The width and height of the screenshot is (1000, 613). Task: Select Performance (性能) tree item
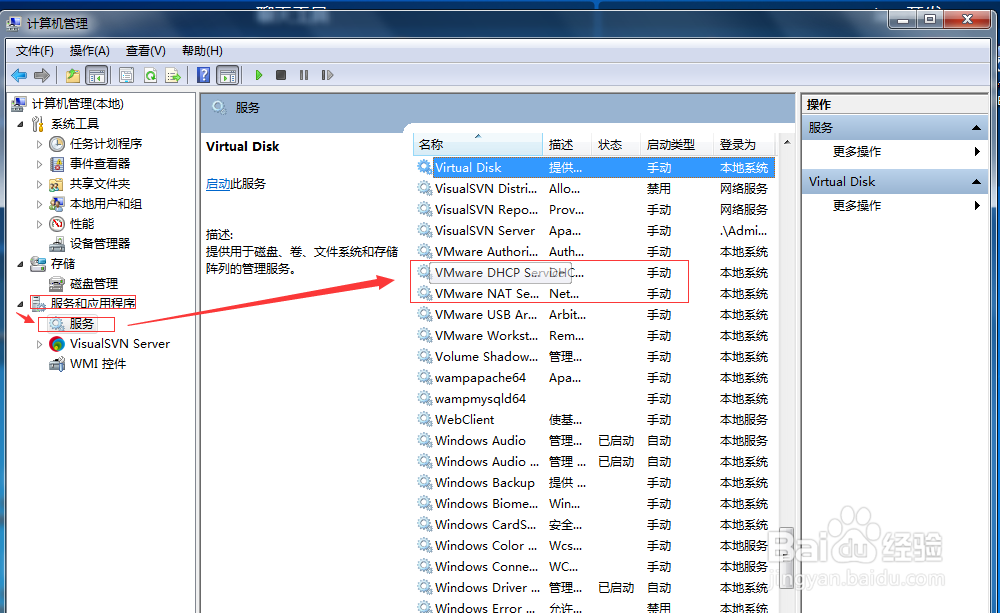tap(82, 224)
